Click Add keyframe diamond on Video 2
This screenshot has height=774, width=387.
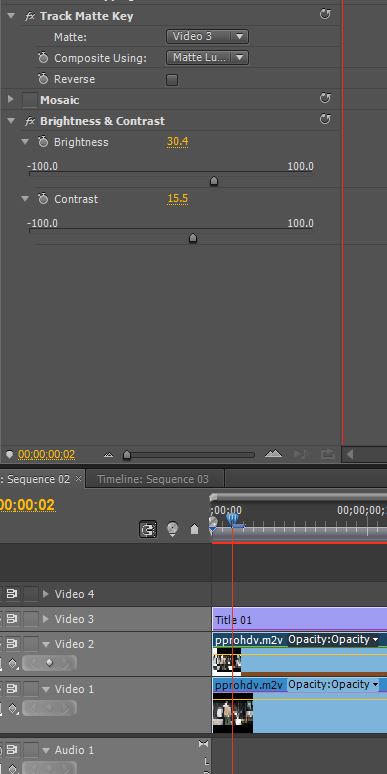(49, 663)
